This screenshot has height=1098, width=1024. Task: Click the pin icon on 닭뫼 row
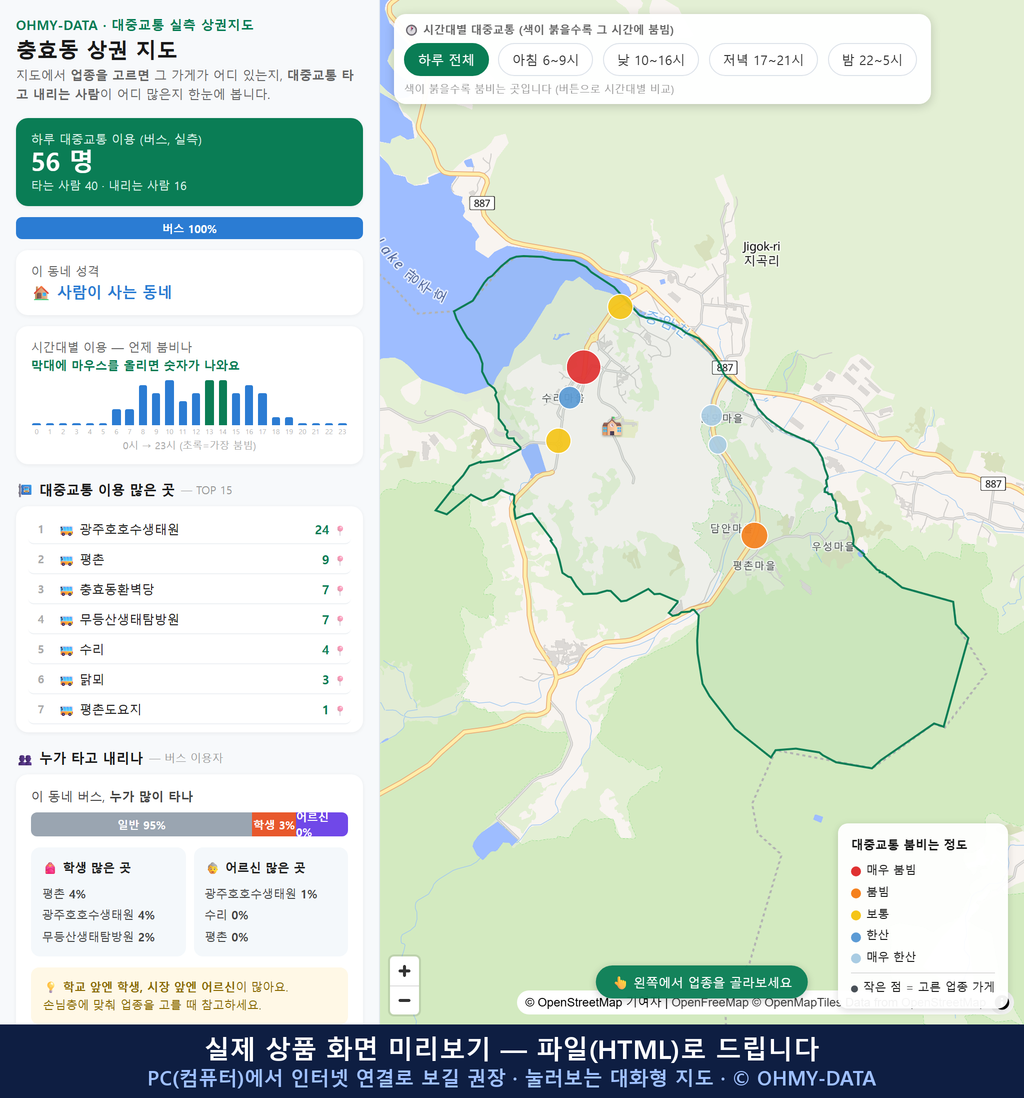(x=340, y=680)
